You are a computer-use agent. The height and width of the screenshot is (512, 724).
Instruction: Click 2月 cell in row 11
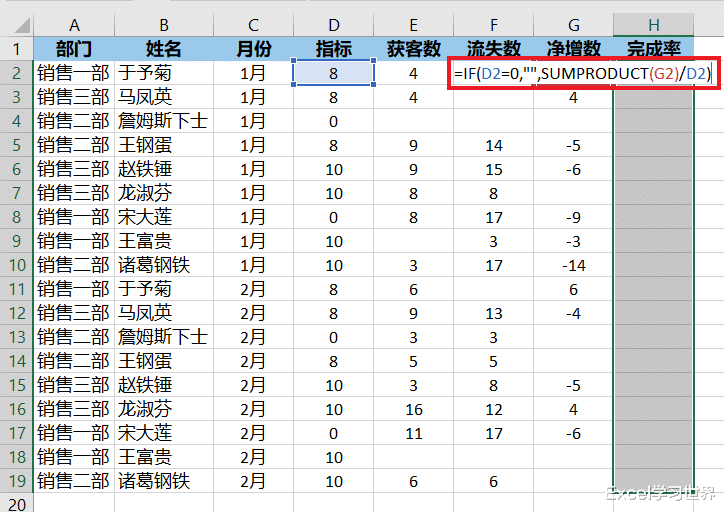click(x=253, y=289)
